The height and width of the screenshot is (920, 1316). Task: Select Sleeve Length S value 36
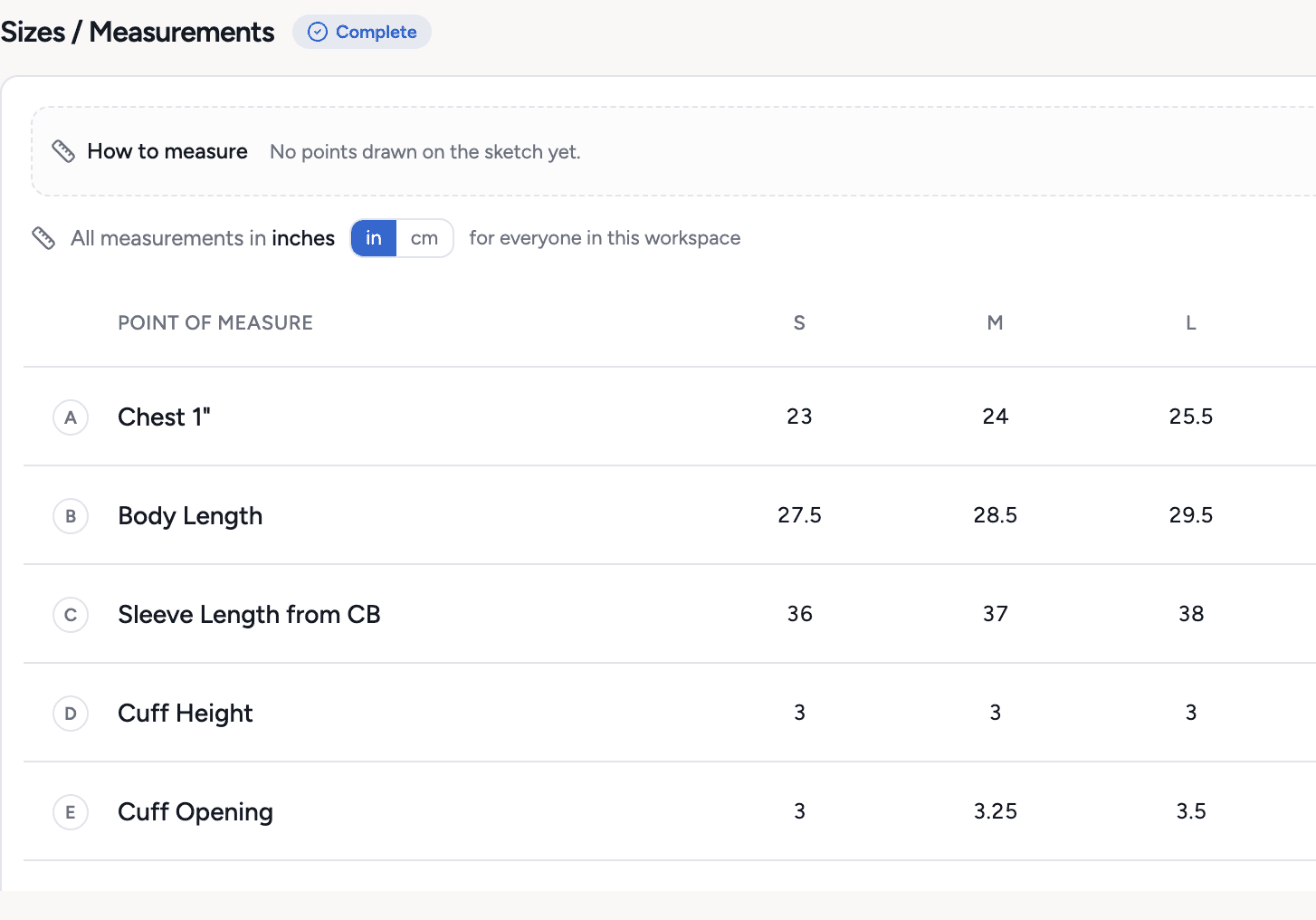[799, 614]
